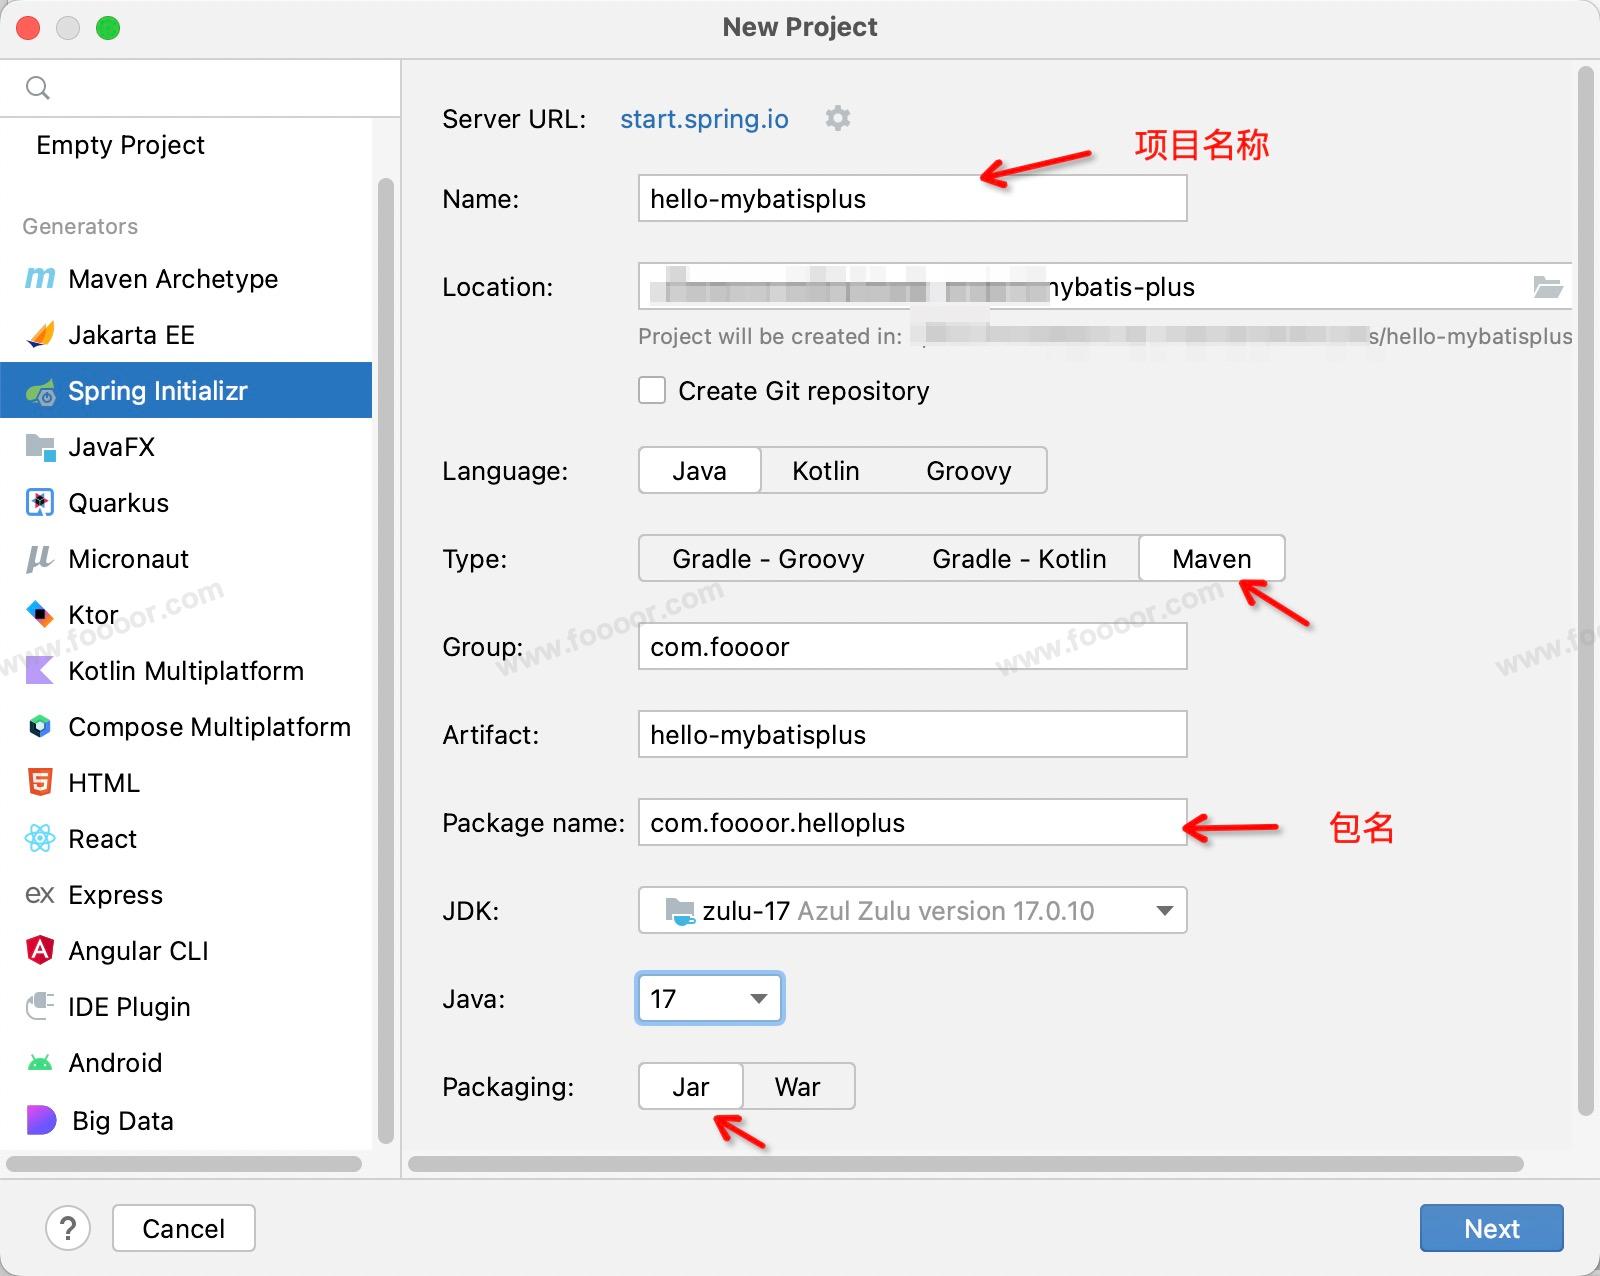Viewport: 1600px width, 1276px height.
Task: Click the Server URL settings gear icon
Action: click(x=837, y=118)
